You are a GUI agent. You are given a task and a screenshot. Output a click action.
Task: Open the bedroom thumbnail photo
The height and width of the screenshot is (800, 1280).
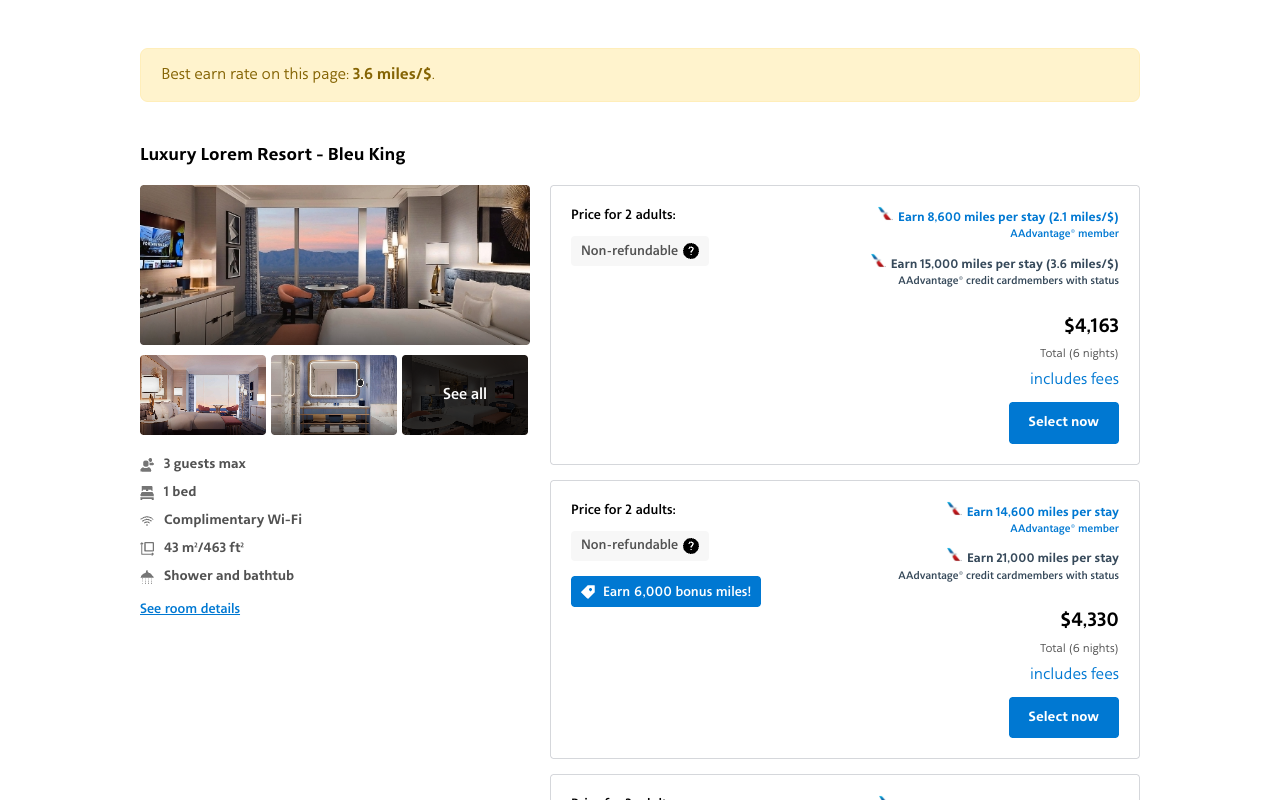pyautogui.click(x=203, y=395)
